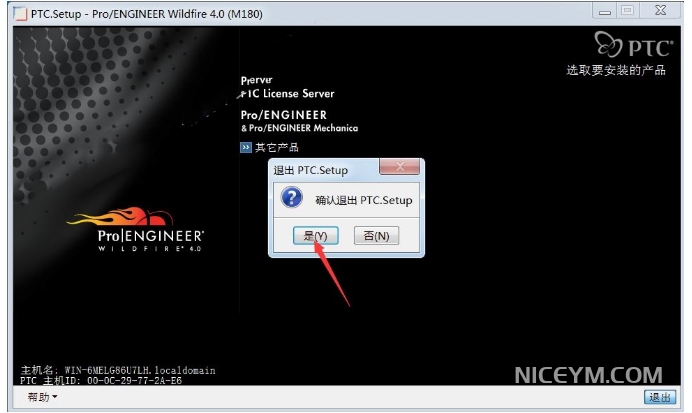
Task: Choose the Pro/ENGINEER product entry
Action: point(284,115)
